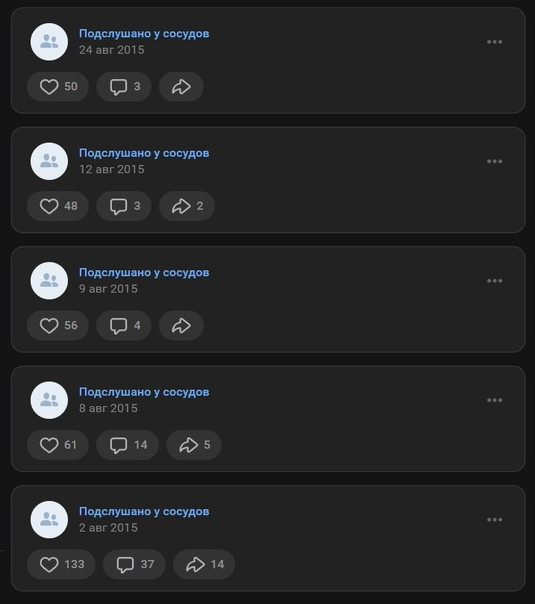Share the 12 авг 2015 post

pos(187,206)
